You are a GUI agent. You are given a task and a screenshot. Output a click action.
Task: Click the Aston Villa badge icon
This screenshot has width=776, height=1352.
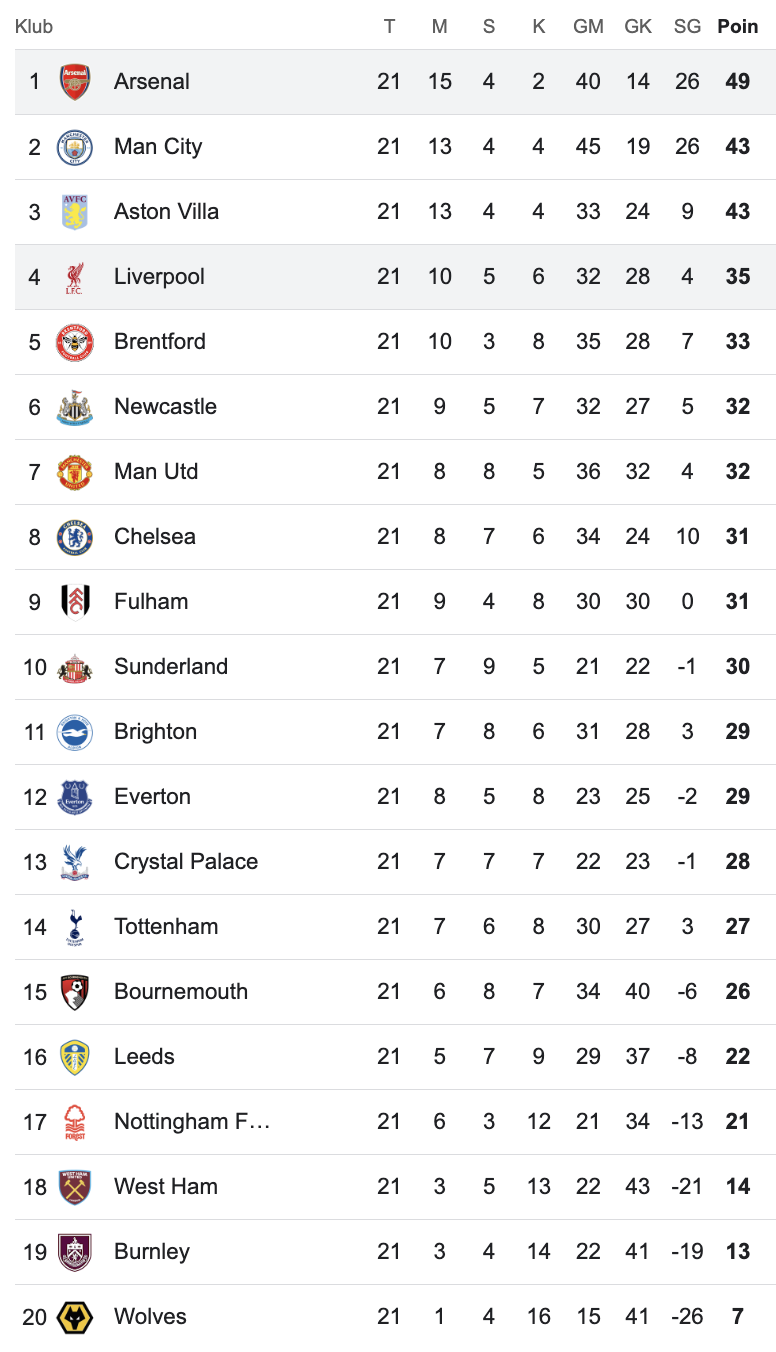pos(75,212)
